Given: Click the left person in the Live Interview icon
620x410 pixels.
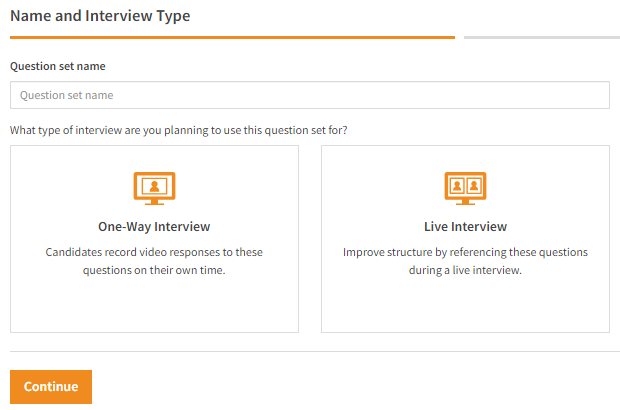Looking at the screenshot, I should (x=457, y=186).
